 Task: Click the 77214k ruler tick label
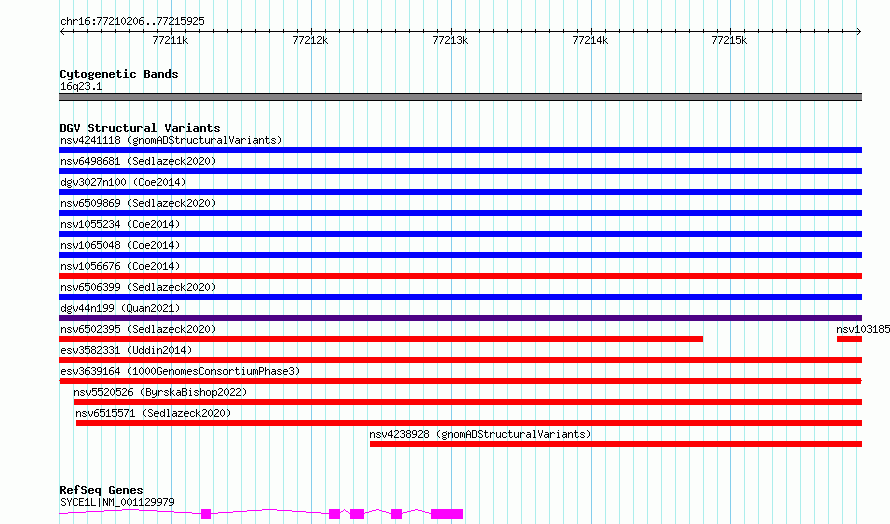590,40
